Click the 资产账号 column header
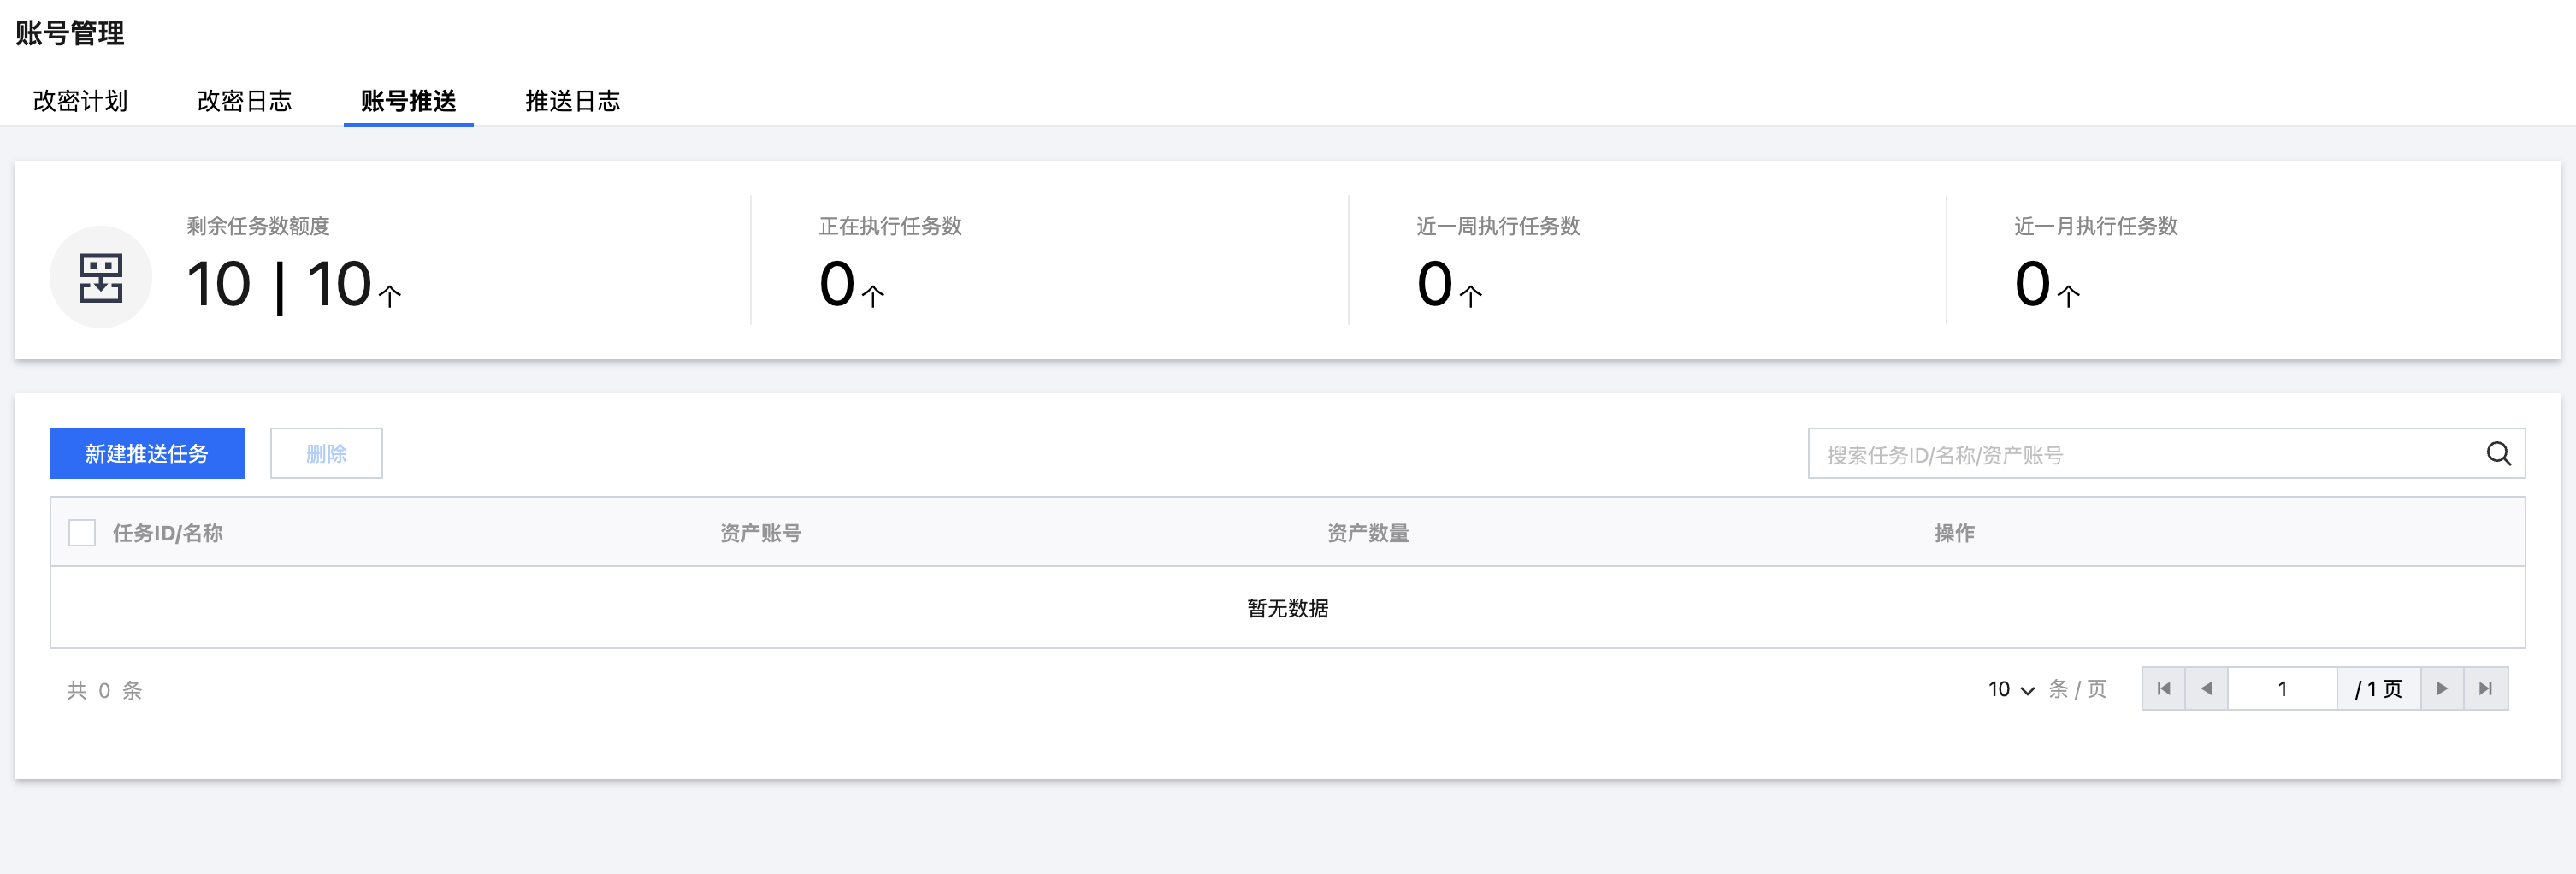The image size is (2576, 874). tap(760, 533)
